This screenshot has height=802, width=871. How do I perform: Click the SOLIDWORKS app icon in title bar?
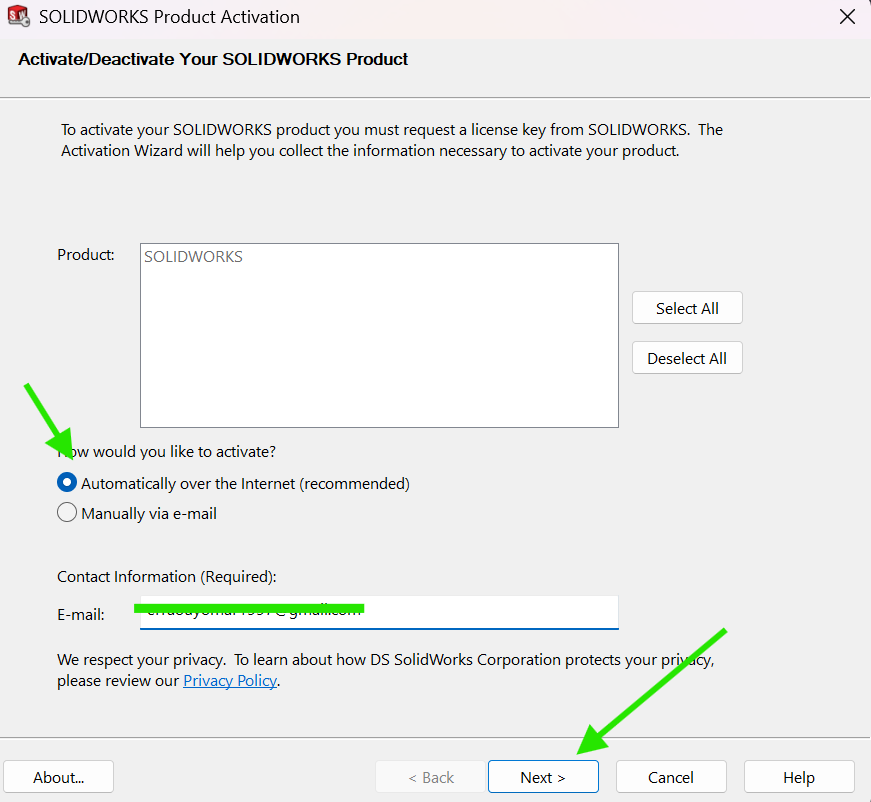[x=18, y=16]
